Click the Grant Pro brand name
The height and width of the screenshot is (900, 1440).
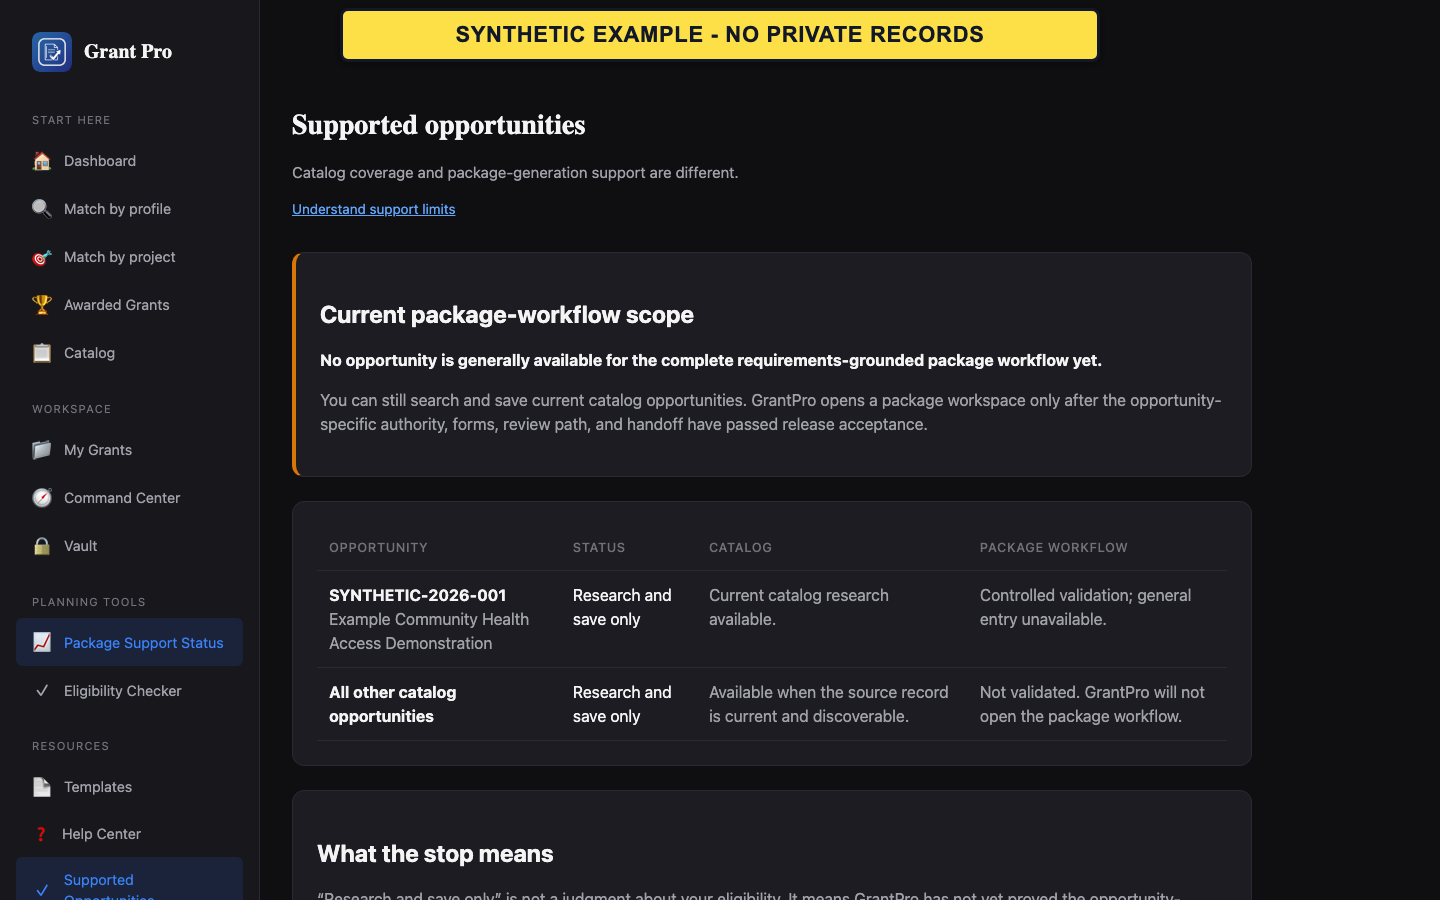(x=128, y=52)
